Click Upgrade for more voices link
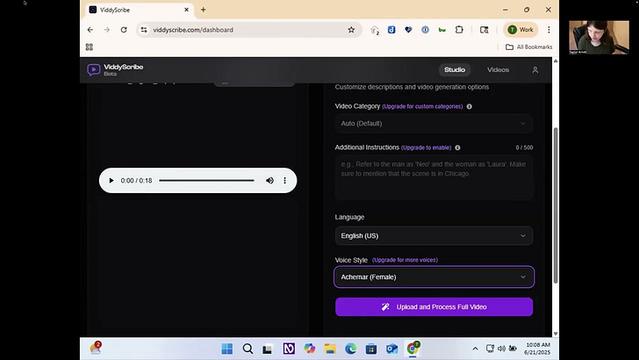 point(405,260)
